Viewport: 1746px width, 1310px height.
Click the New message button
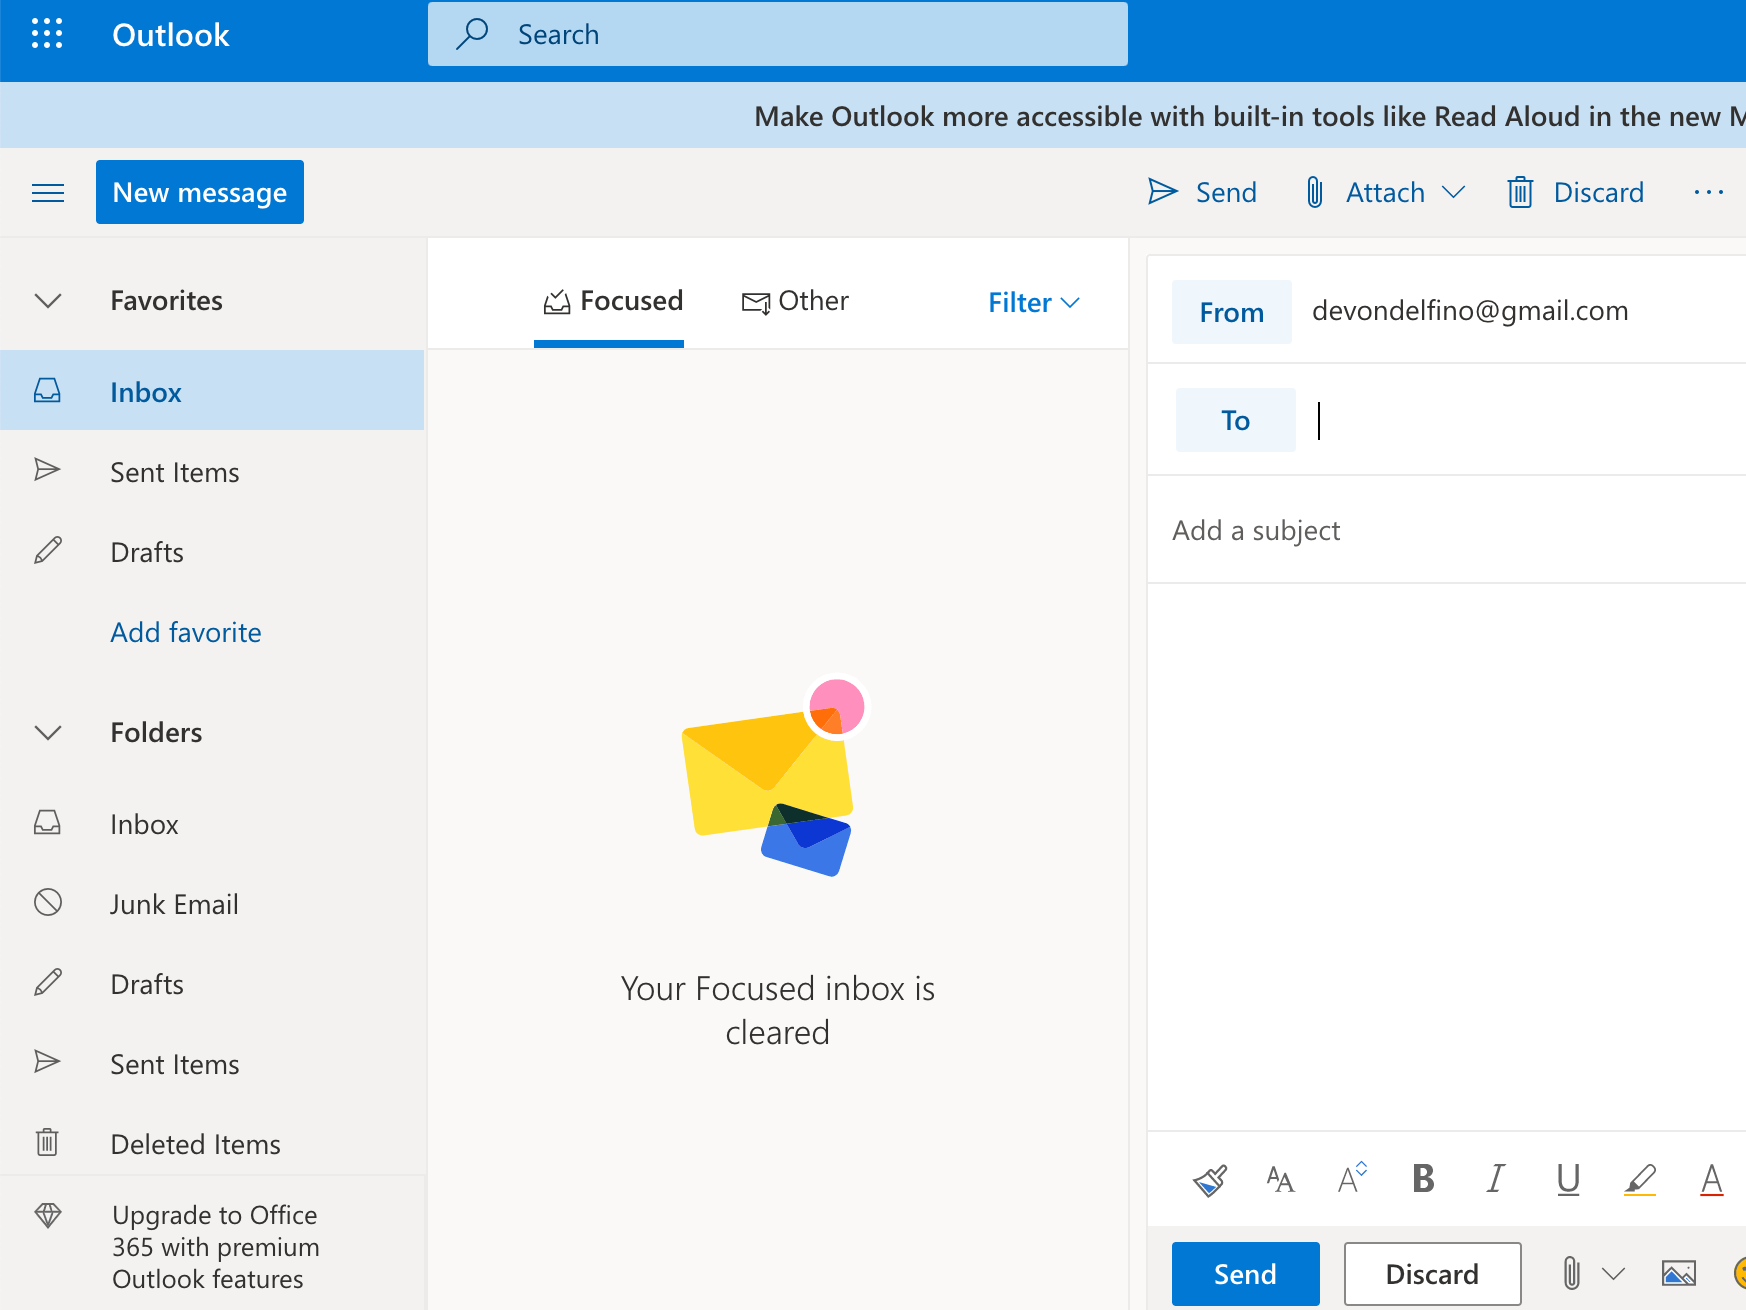(x=200, y=192)
